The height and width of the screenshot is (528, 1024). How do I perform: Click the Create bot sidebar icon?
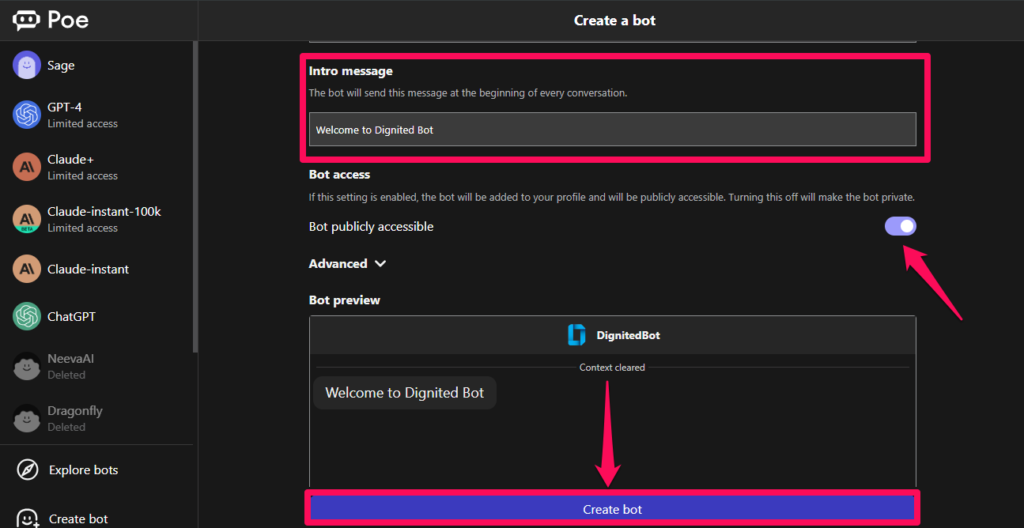(x=27, y=519)
